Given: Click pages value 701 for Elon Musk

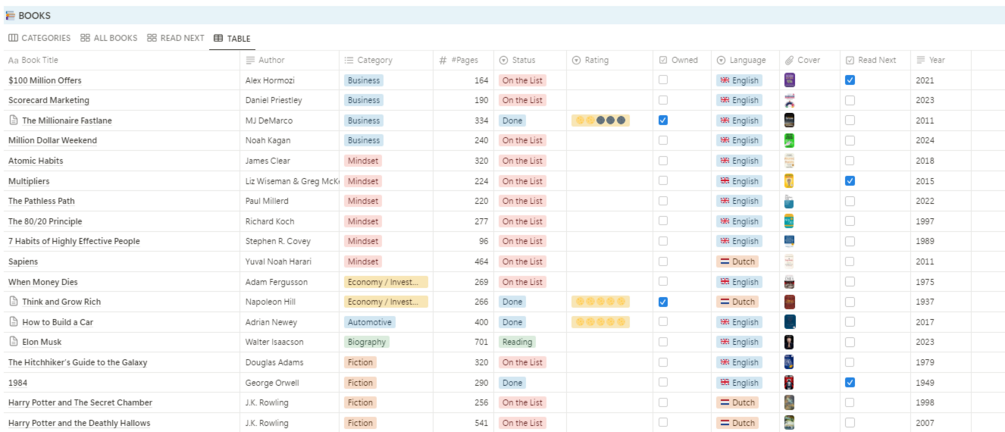Looking at the screenshot, I should (481, 342).
